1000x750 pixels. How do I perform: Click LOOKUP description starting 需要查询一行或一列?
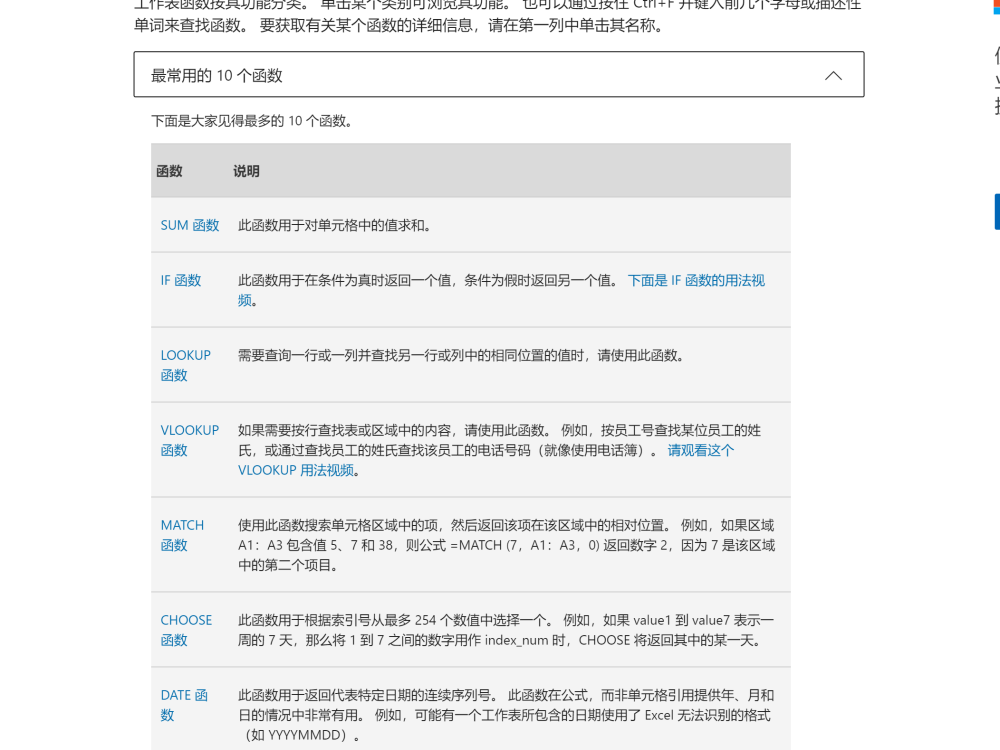[461, 355]
